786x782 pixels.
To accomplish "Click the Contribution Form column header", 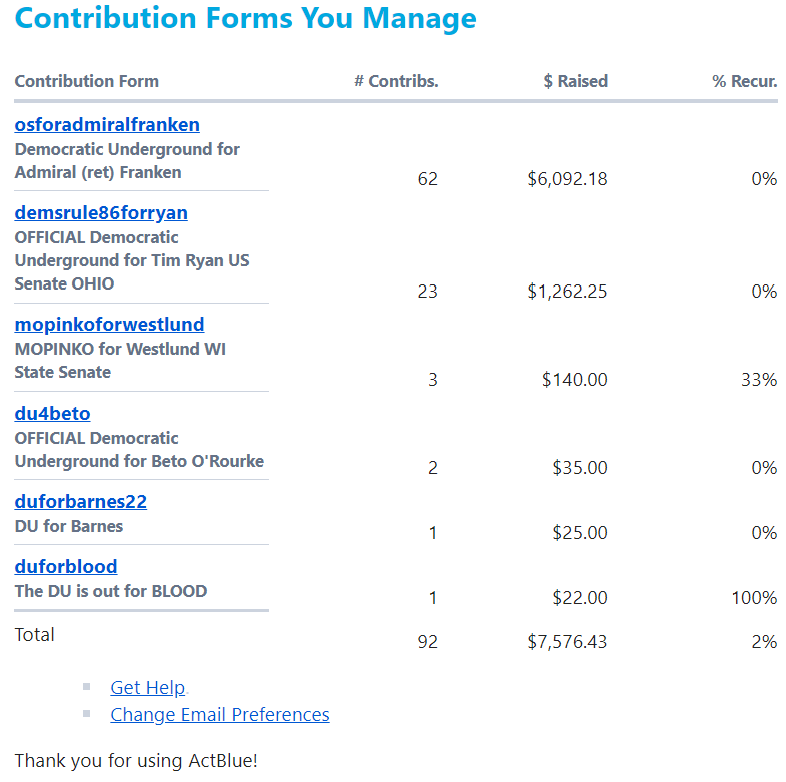I will 87,82.
